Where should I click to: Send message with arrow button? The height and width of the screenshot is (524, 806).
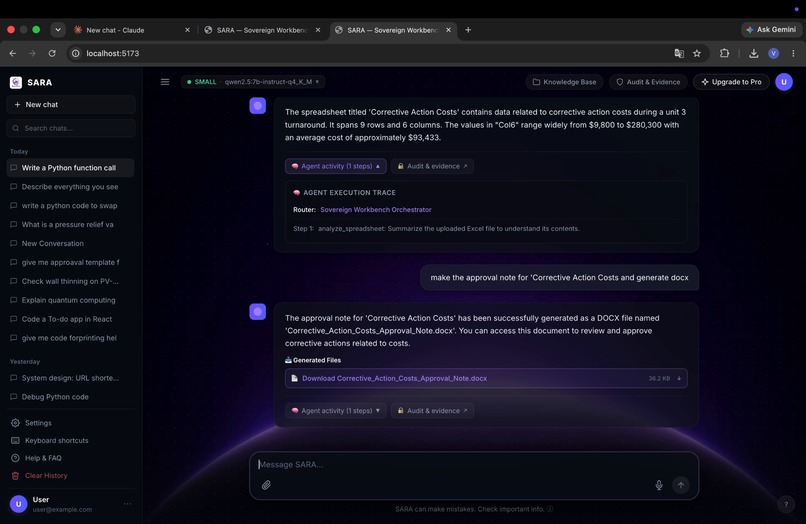(x=681, y=485)
